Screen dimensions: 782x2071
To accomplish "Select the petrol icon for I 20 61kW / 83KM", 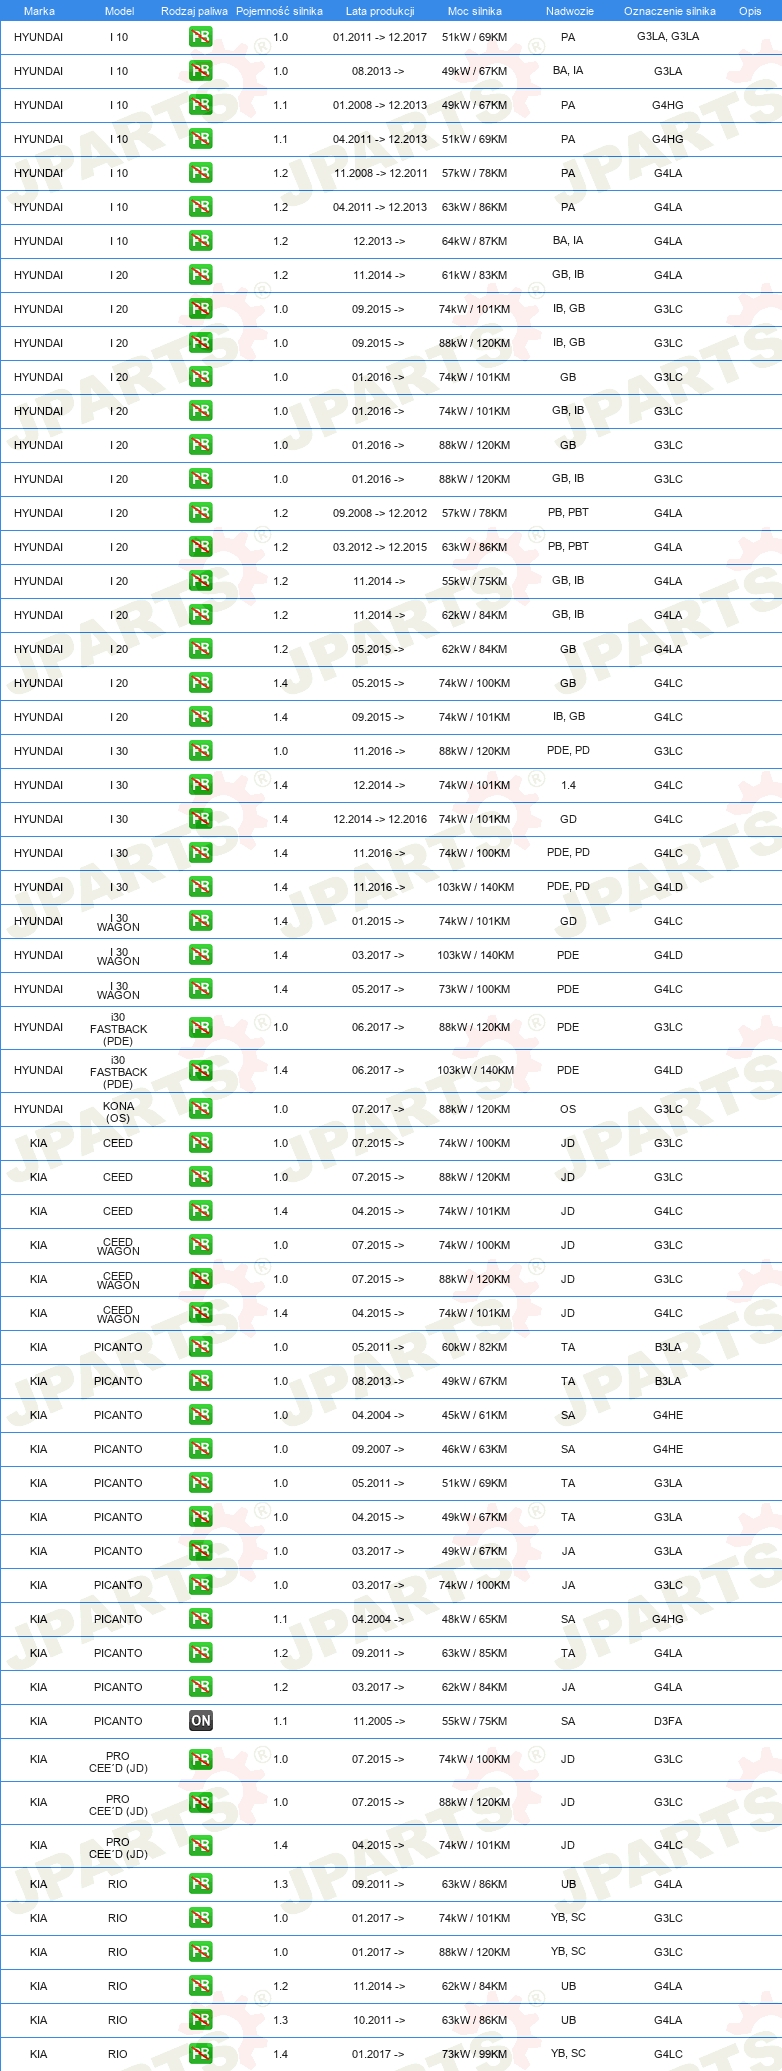I will point(201,275).
